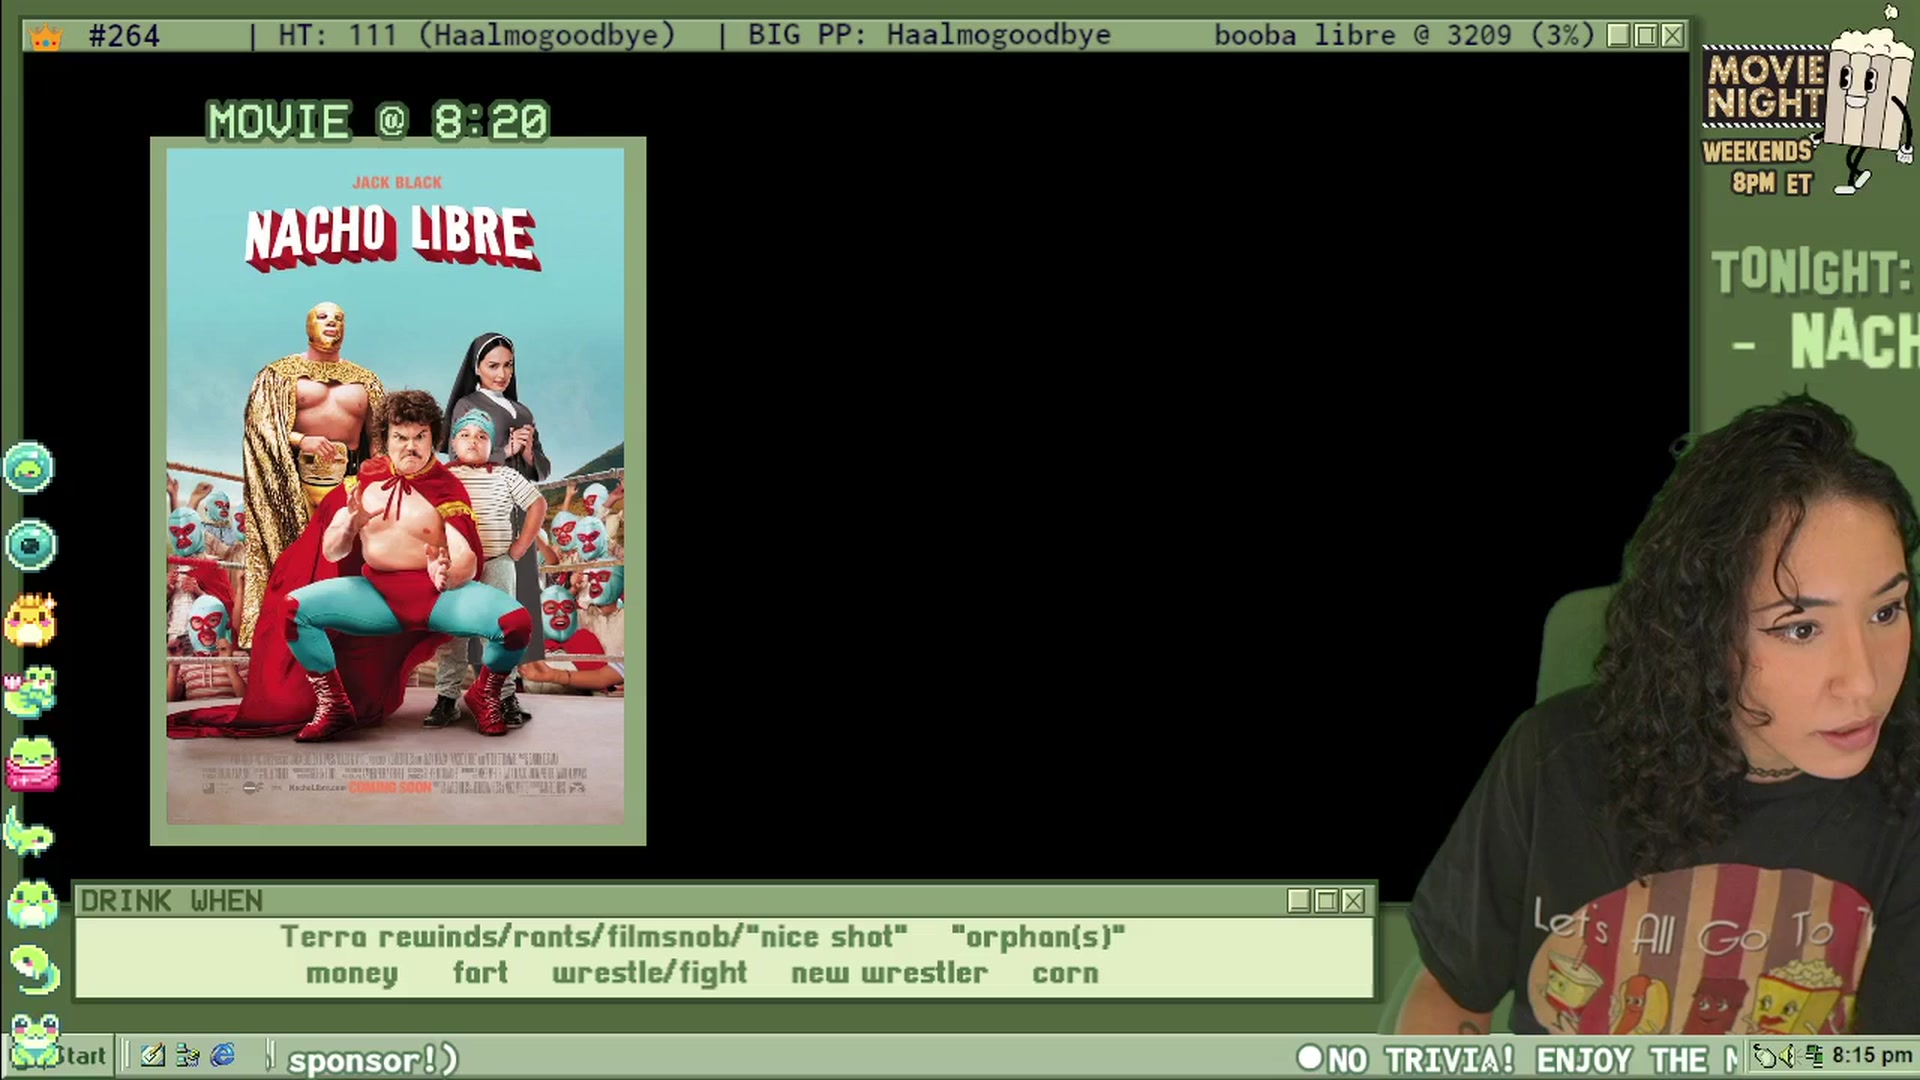Click the "TONIGHT:" heading
The width and height of the screenshot is (1920, 1080).
(x=1811, y=272)
